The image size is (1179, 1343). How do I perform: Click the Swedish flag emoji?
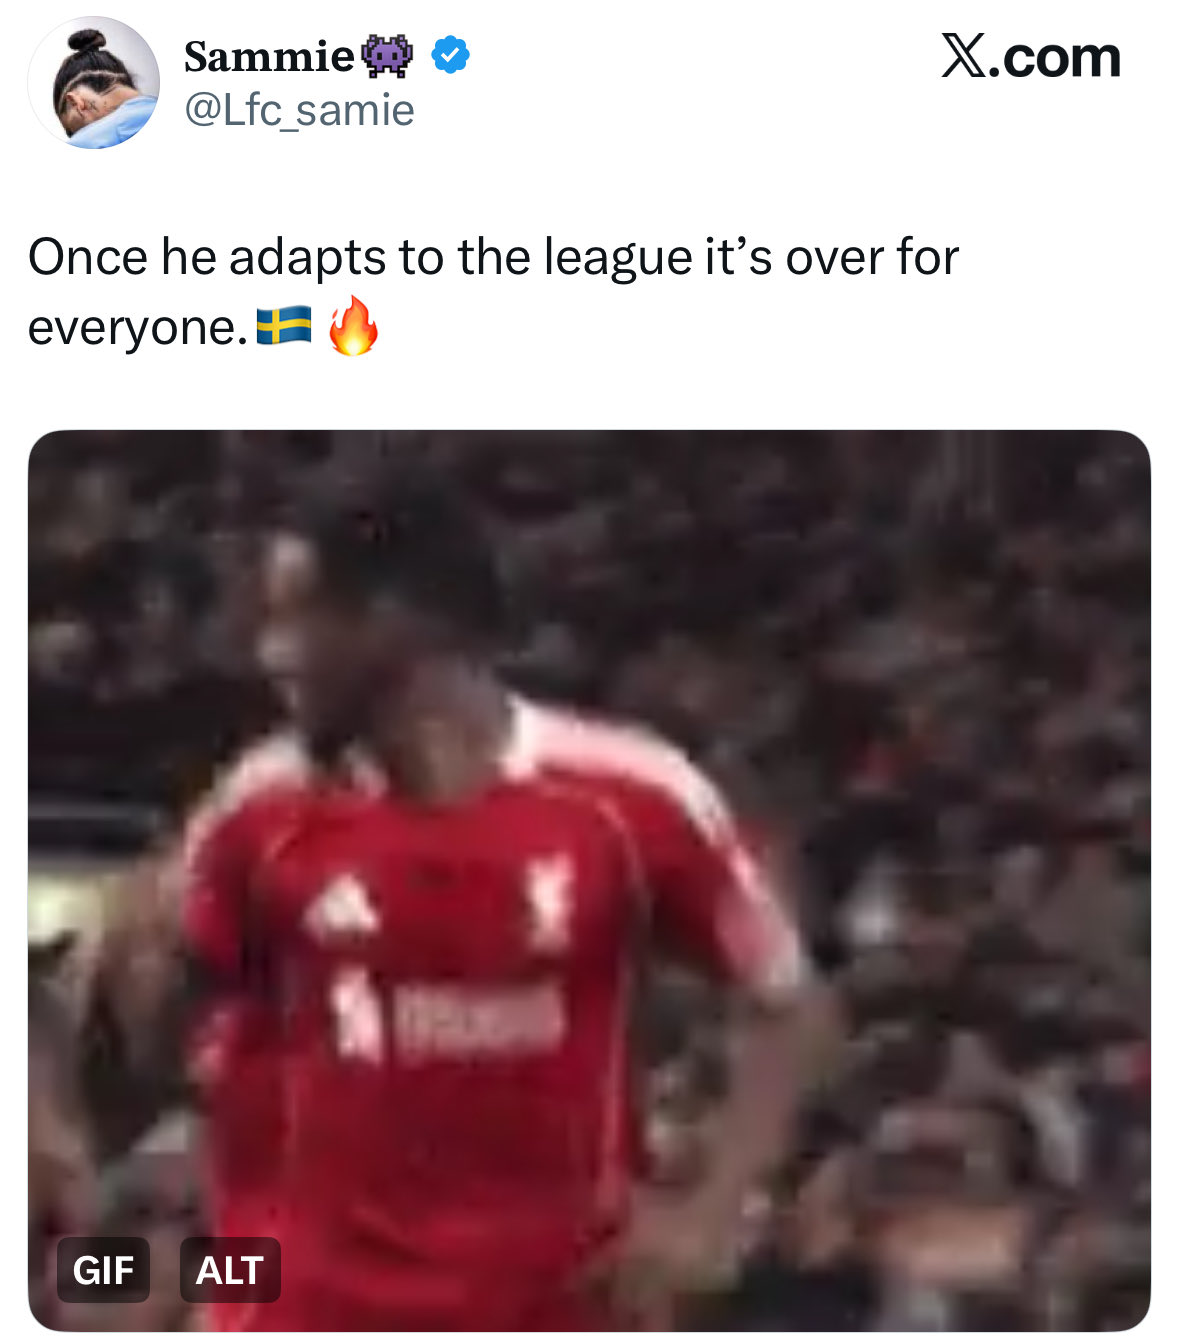(x=284, y=326)
